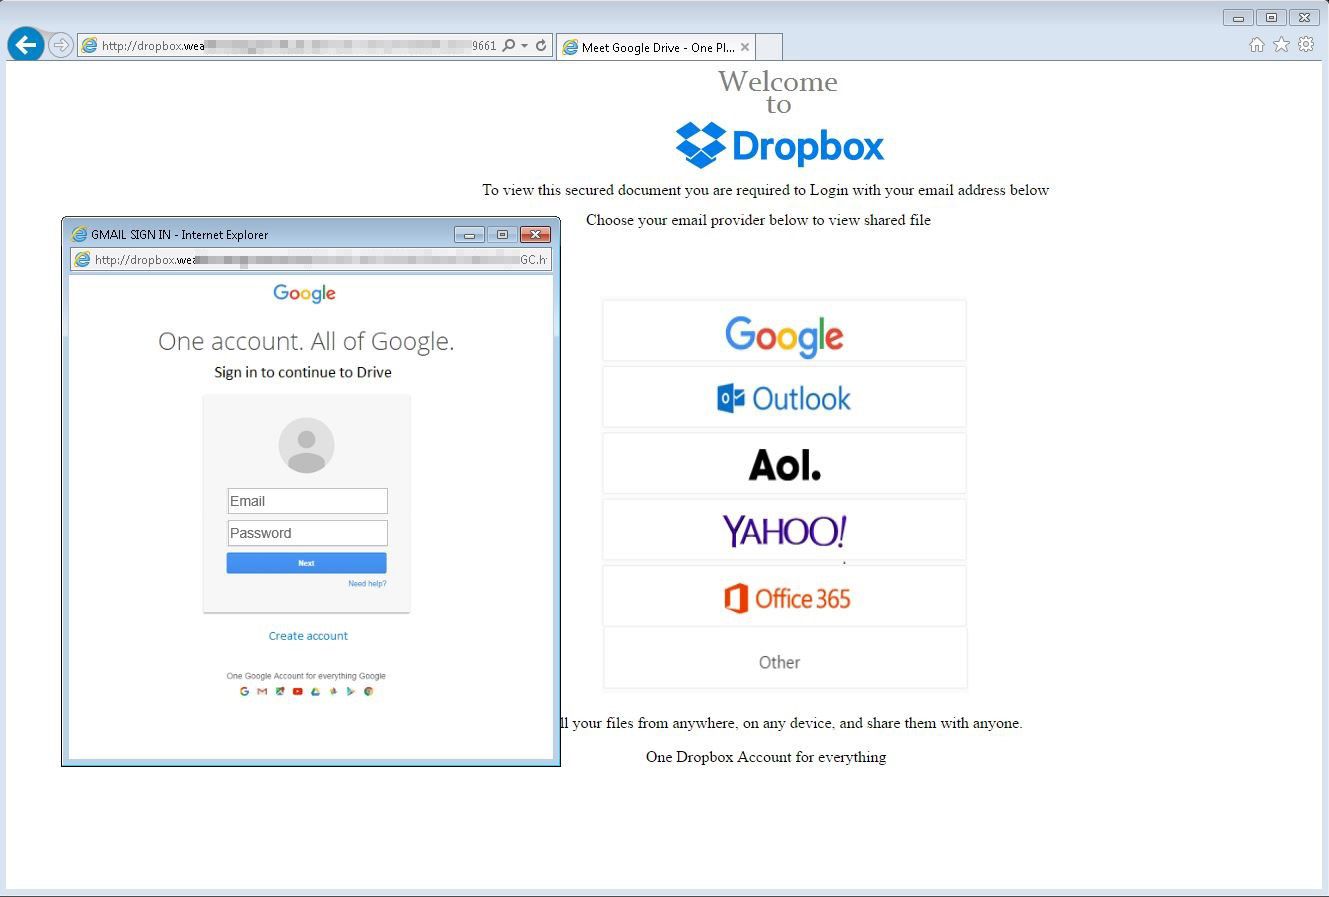Open the 'Create account' link
This screenshot has height=897, width=1329.
click(x=308, y=636)
